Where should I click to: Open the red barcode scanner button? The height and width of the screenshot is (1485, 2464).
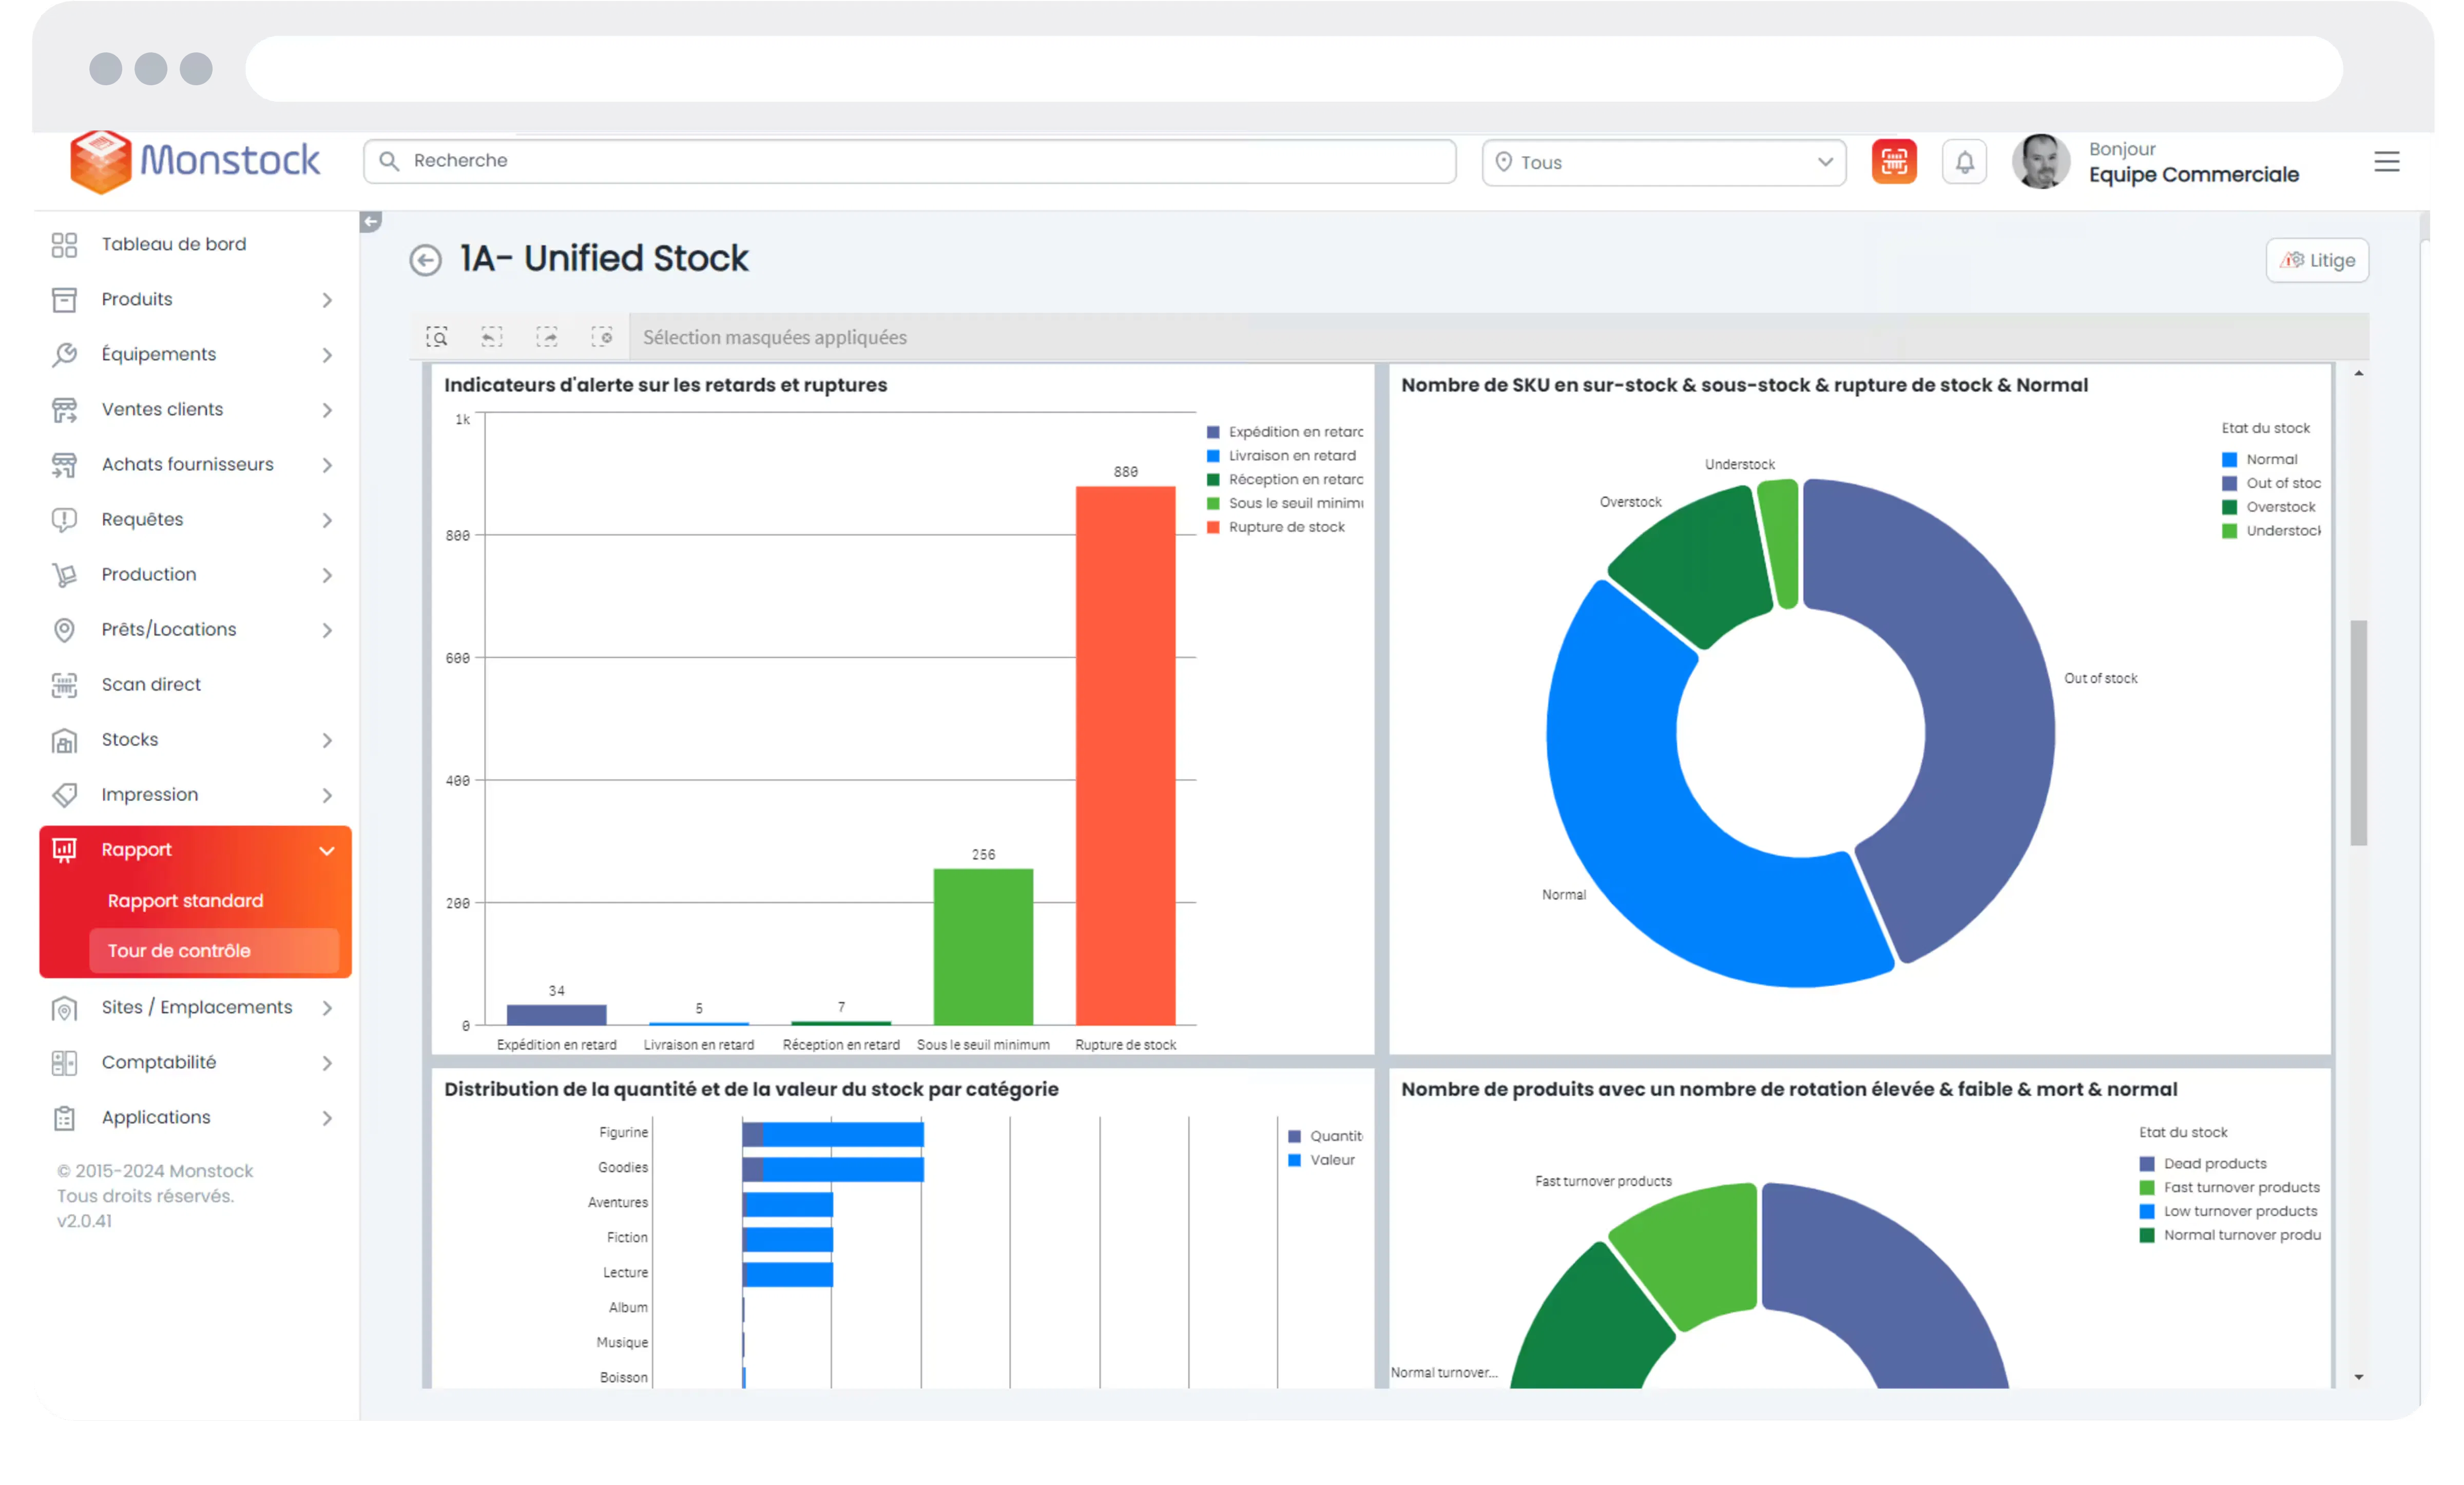pyautogui.click(x=1894, y=162)
